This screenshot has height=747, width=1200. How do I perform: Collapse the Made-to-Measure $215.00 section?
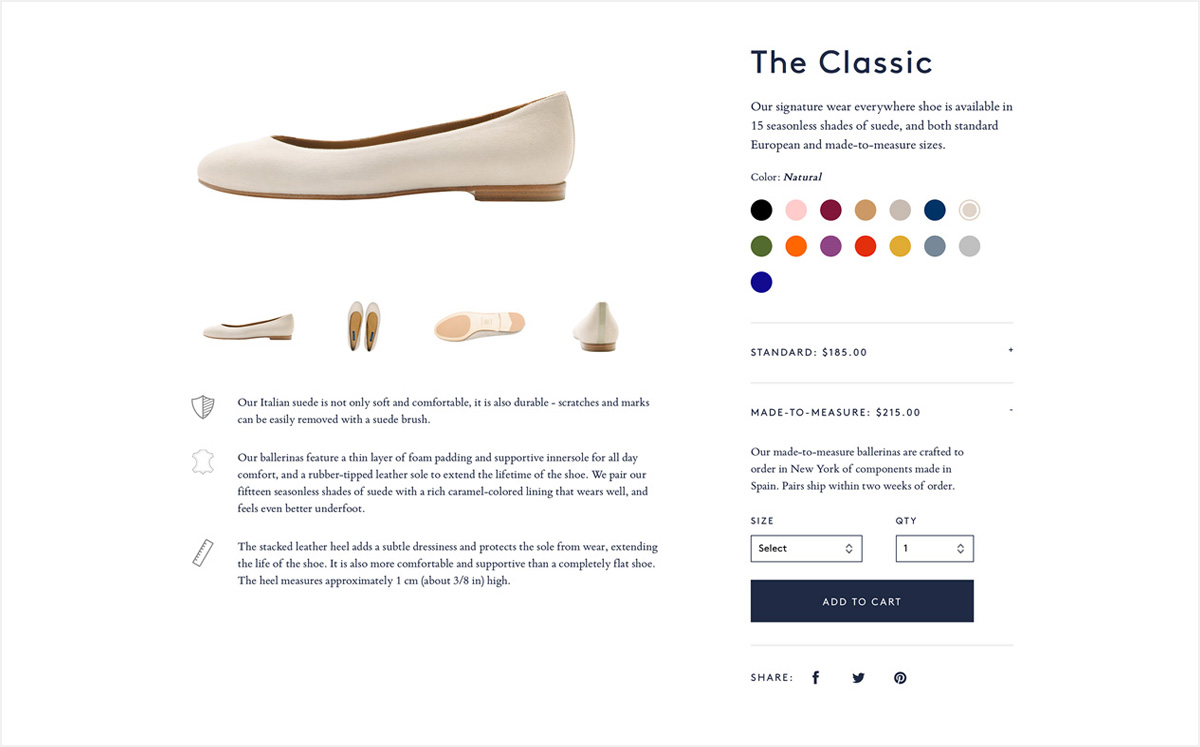[1011, 411]
